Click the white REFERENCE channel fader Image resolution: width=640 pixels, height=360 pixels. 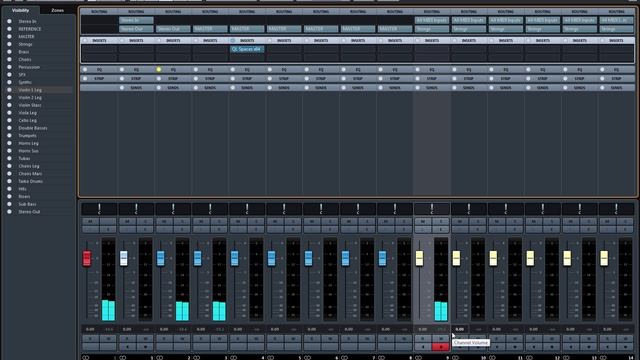(x=124, y=258)
